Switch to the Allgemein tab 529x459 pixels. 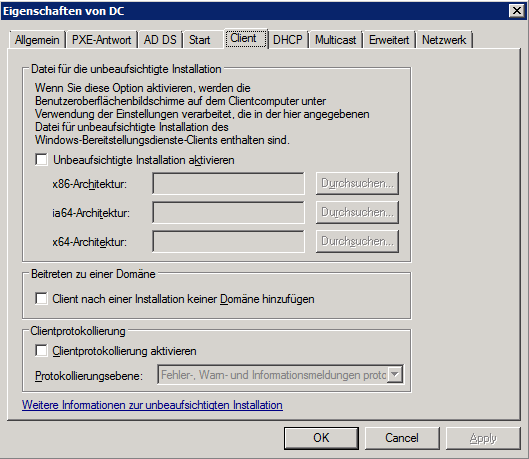[37, 40]
